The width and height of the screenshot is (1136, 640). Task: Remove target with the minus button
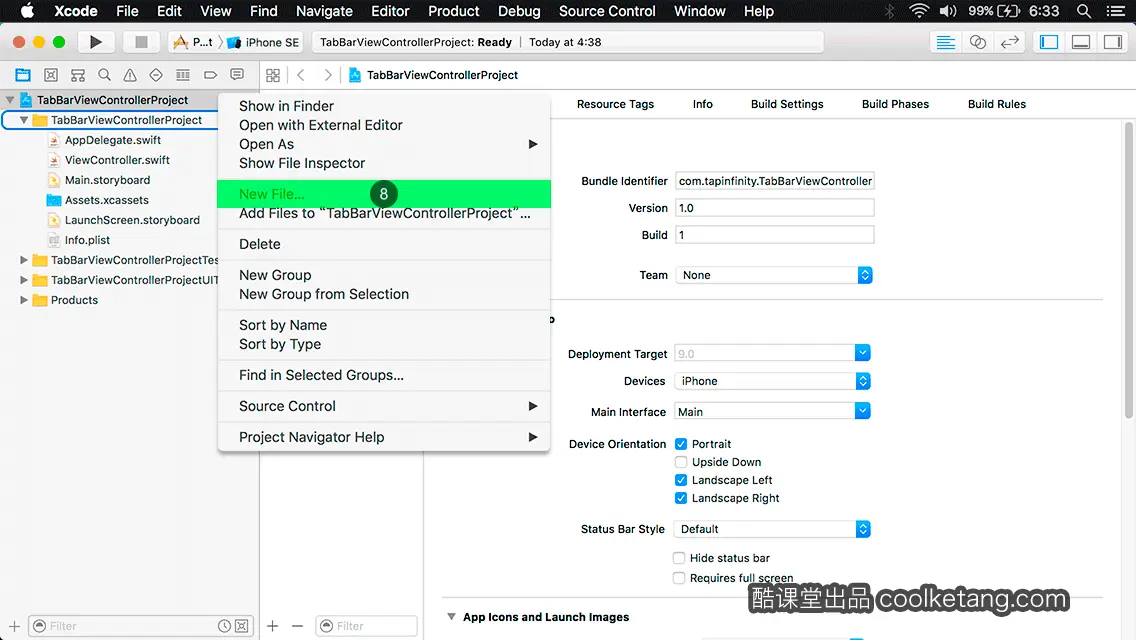(x=297, y=626)
